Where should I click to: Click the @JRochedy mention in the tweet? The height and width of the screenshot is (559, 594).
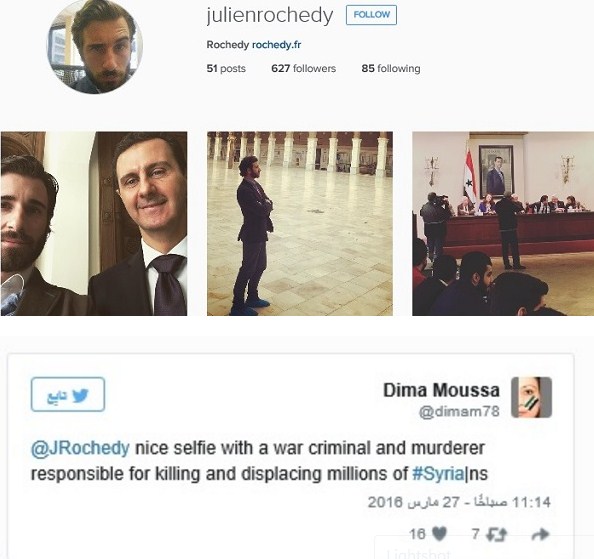pyautogui.click(x=80, y=448)
